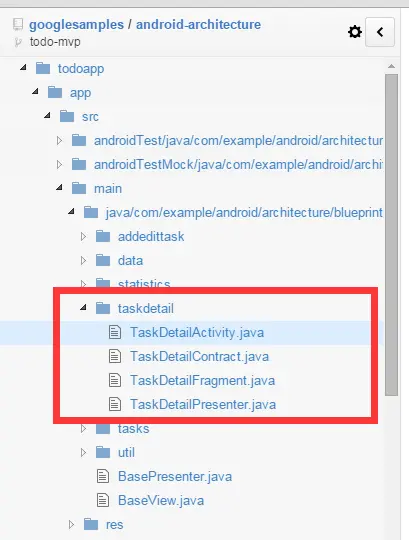The width and height of the screenshot is (409, 540).
Task: Open TaskDetailPresenter.java file
Action: pos(203,404)
